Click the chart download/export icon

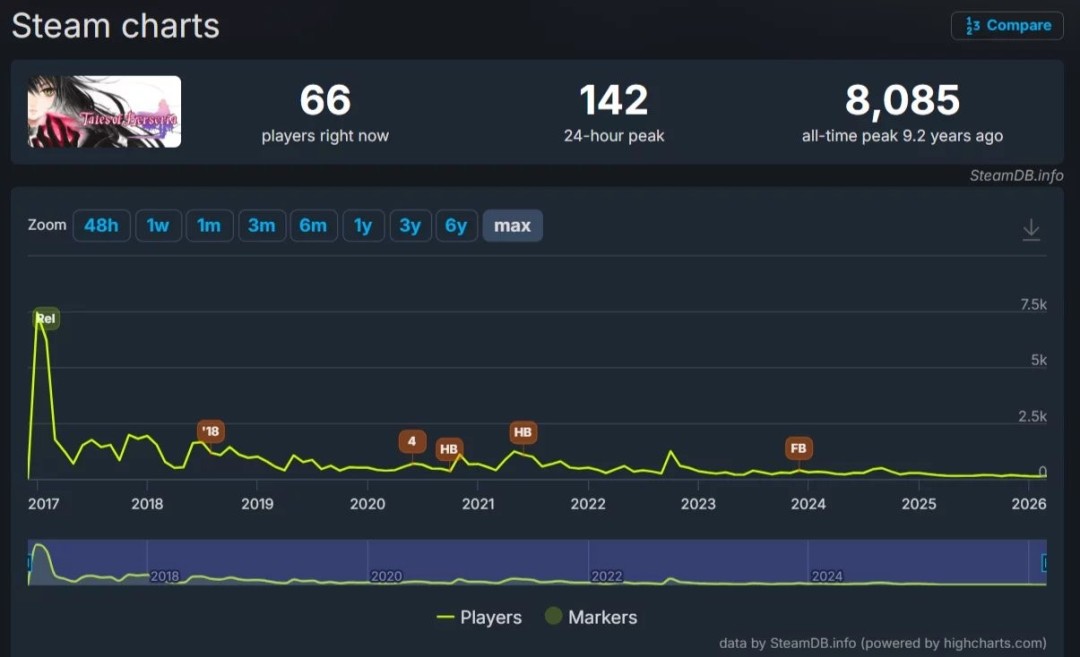(x=1031, y=228)
